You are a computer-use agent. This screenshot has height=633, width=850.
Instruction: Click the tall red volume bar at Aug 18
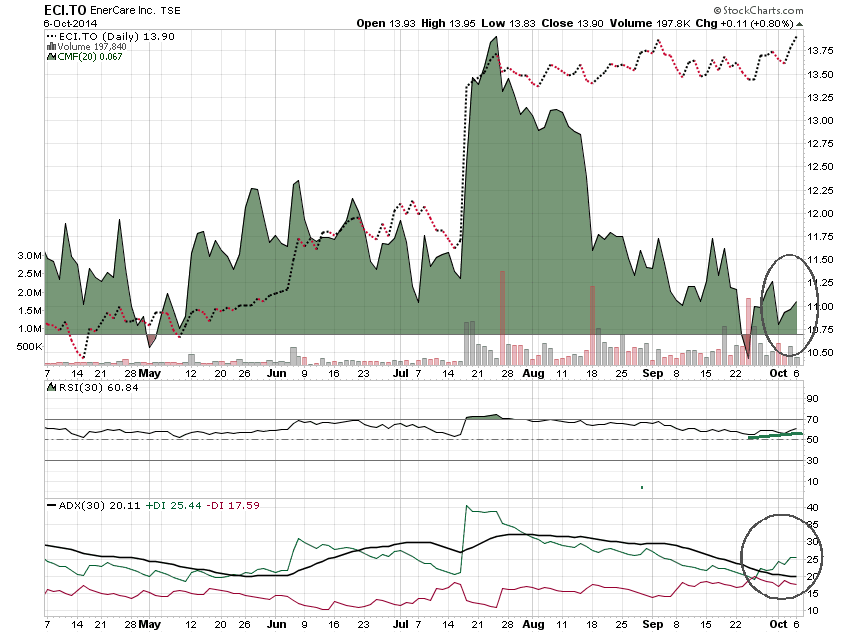point(593,325)
